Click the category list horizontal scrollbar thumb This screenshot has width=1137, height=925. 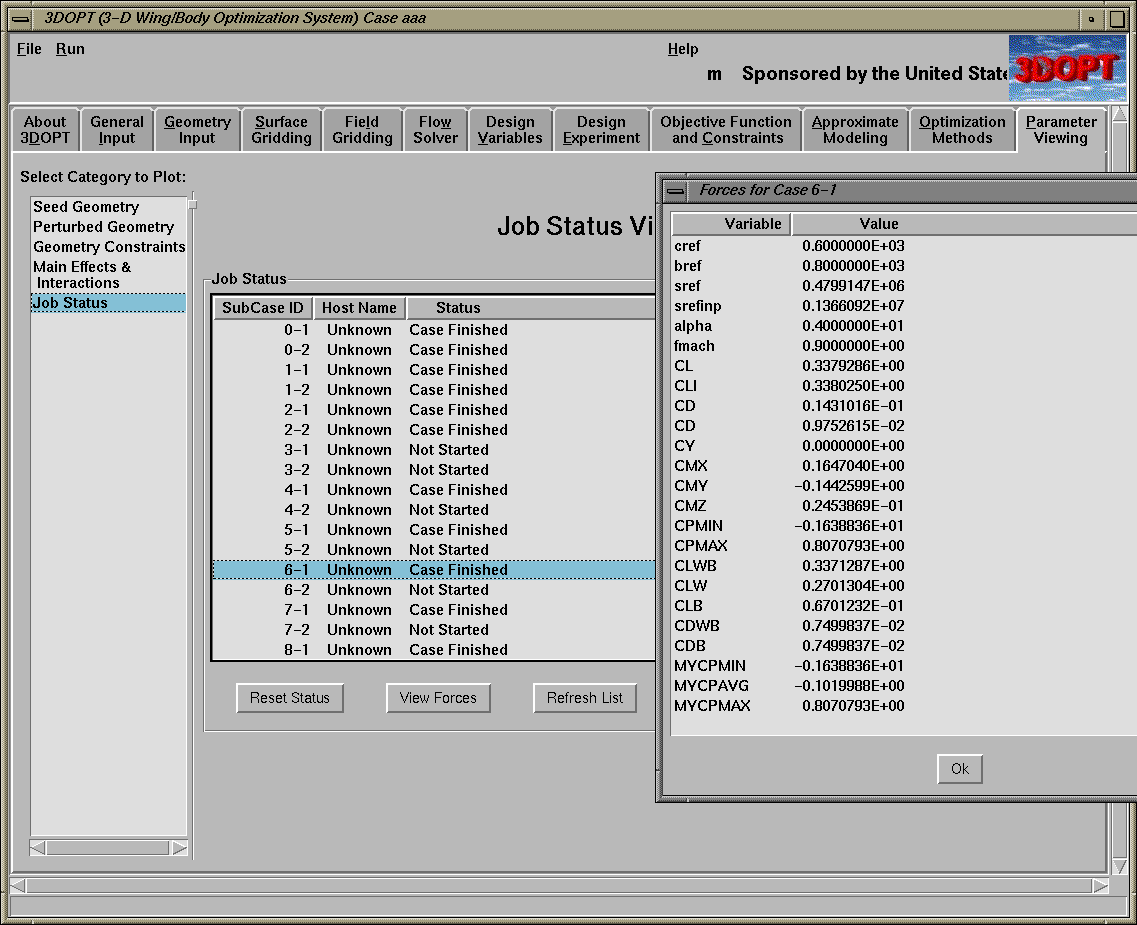[108, 847]
